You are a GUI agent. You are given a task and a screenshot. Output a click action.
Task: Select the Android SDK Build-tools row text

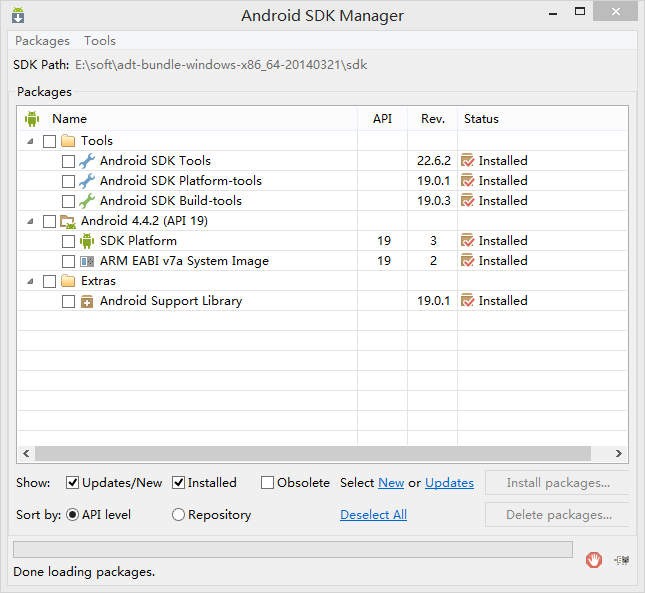[171, 201]
